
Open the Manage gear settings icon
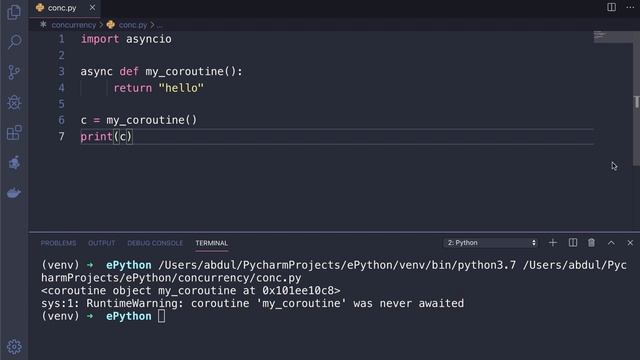point(14,347)
